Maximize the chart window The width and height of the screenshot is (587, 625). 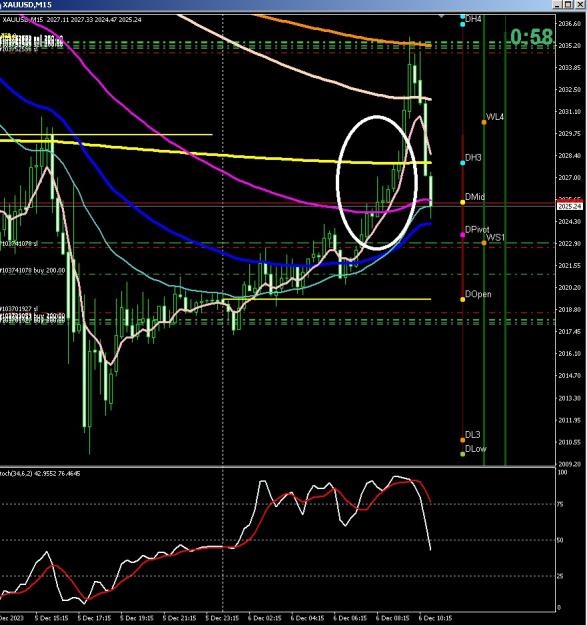(568, 4)
